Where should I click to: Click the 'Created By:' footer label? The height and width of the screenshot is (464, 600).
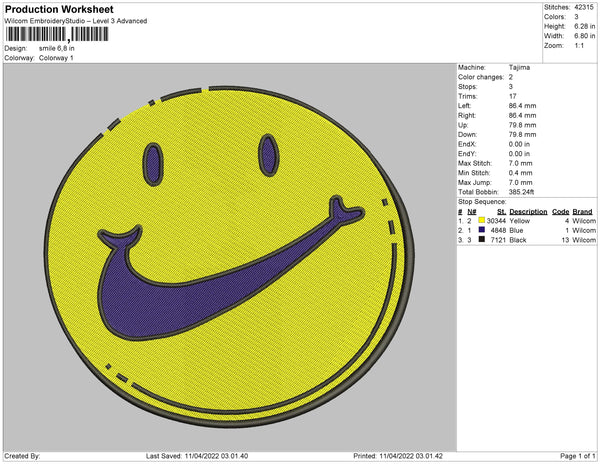point(22,456)
